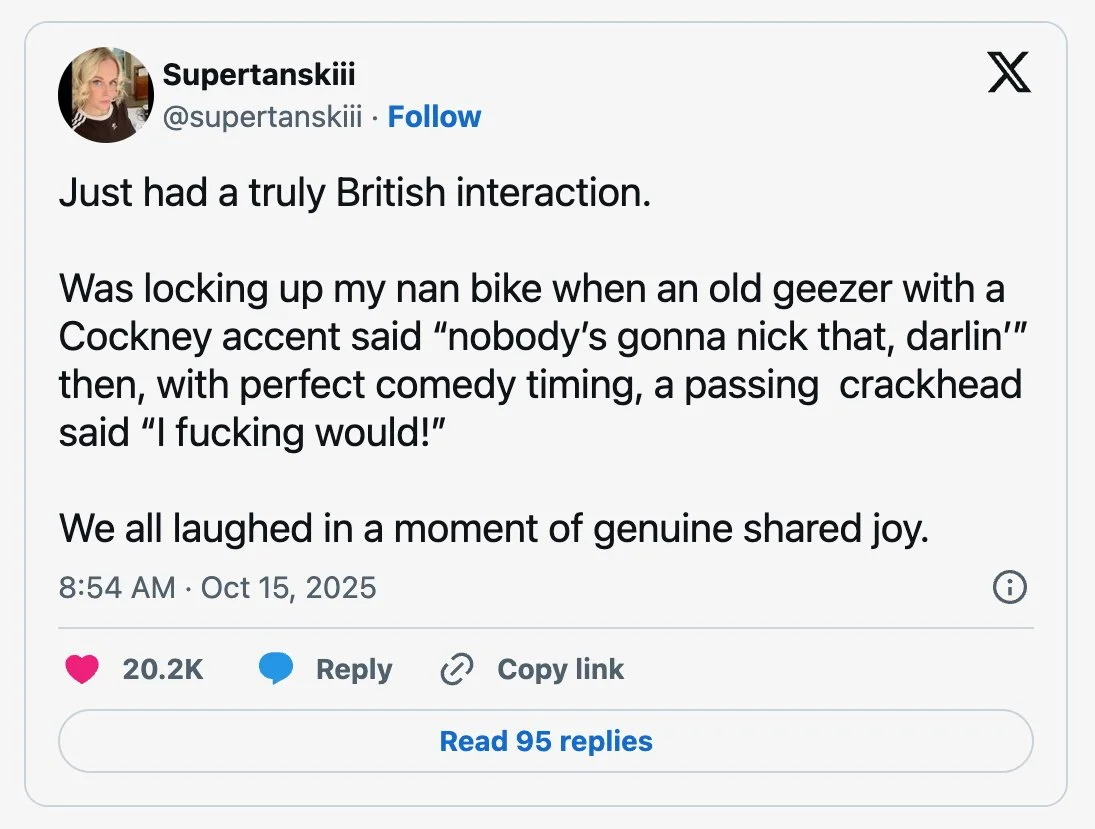
Task: Click the chain link icon
Action: pyautogui.click(x=456, y=669)
